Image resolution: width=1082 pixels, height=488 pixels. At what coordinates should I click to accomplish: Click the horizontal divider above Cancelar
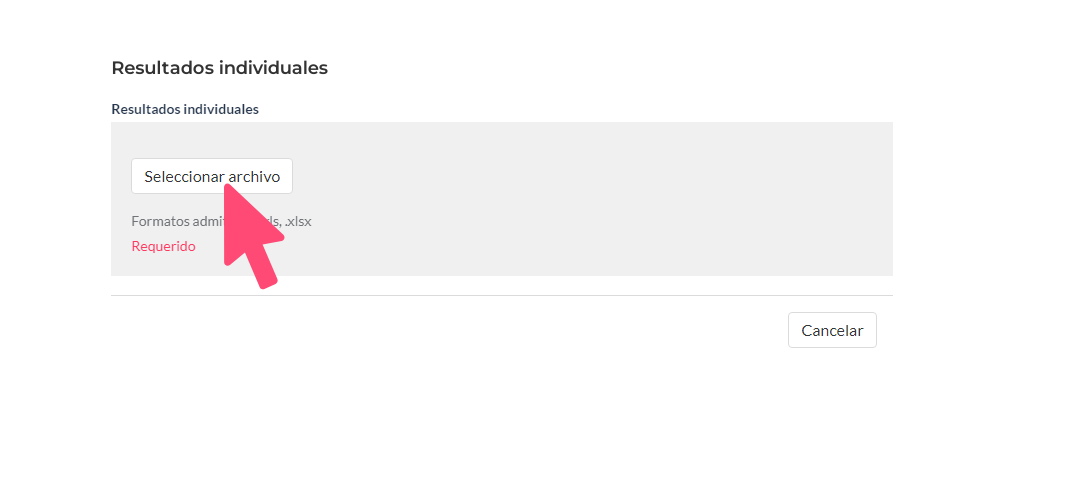(502, 295)
